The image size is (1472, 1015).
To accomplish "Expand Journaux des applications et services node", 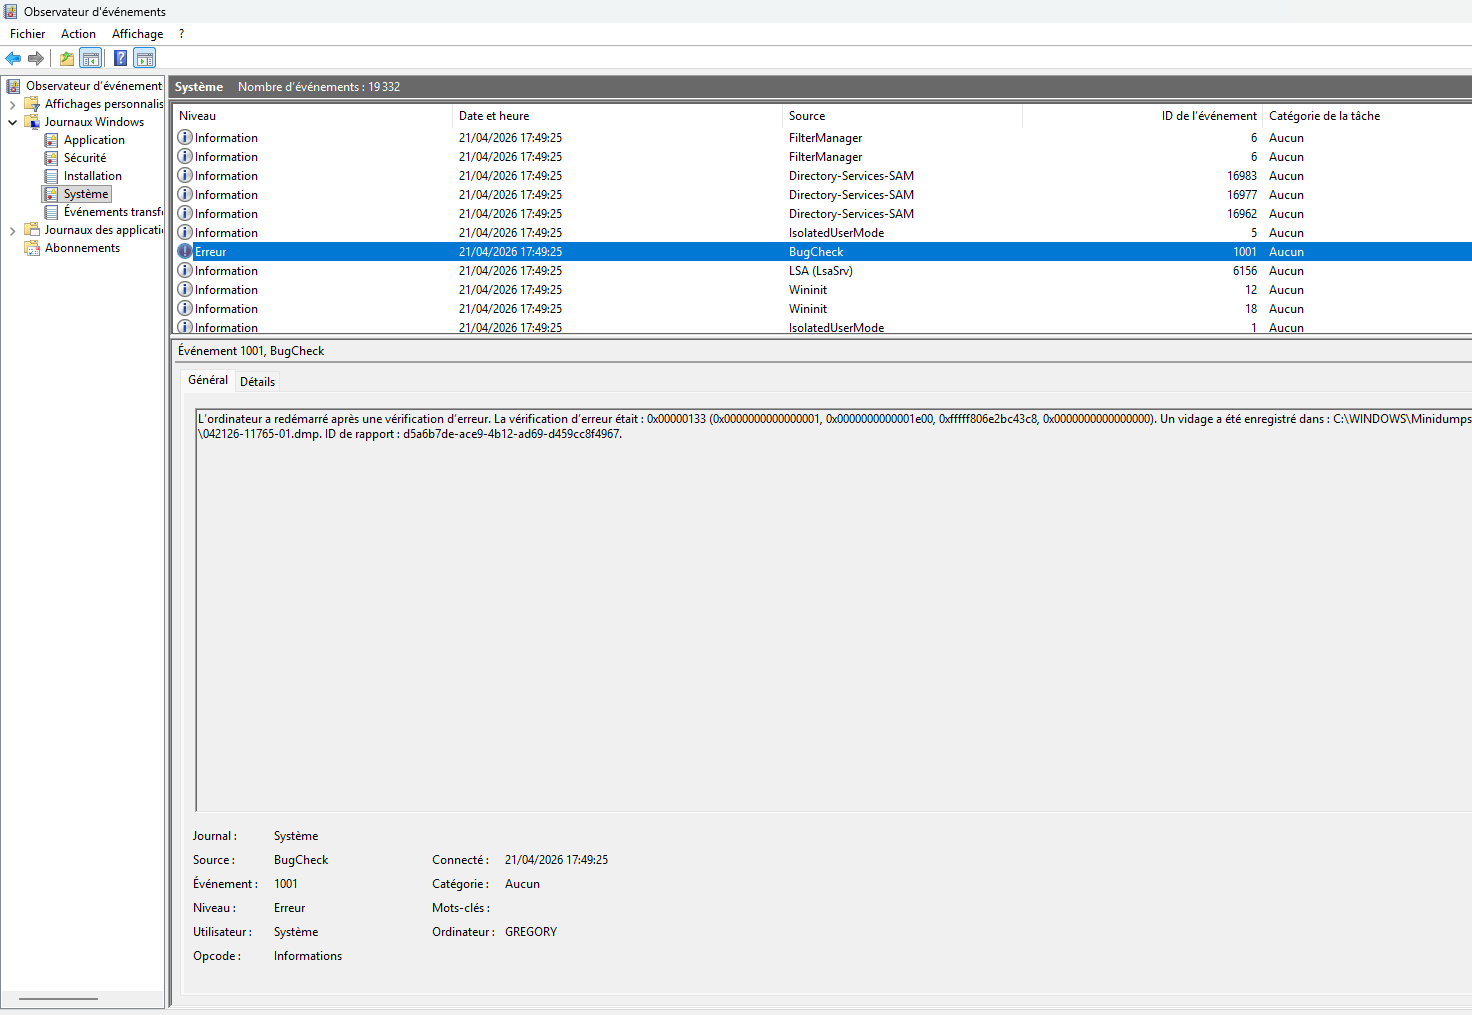I will tap(12, 230).
